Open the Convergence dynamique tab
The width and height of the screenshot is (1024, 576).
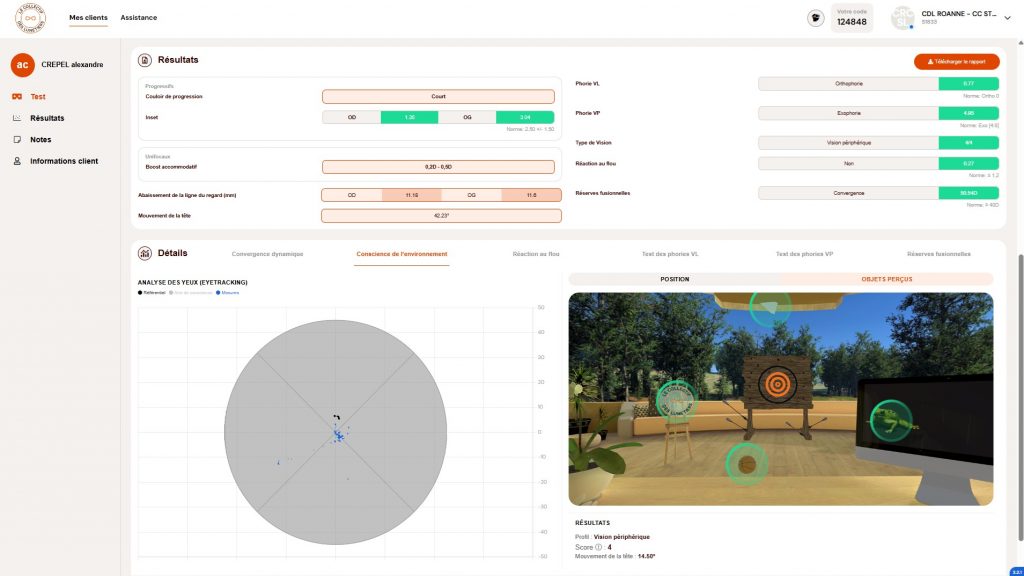pos(267,254)
